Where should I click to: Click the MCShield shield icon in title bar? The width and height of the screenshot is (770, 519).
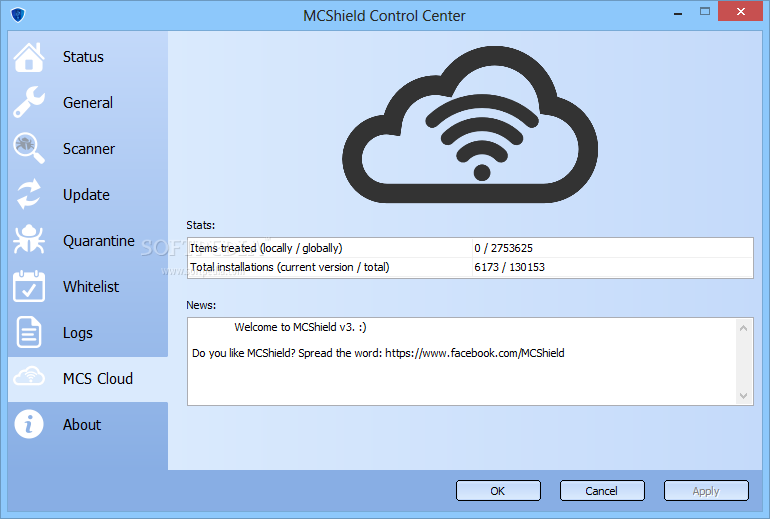(18, 15)
